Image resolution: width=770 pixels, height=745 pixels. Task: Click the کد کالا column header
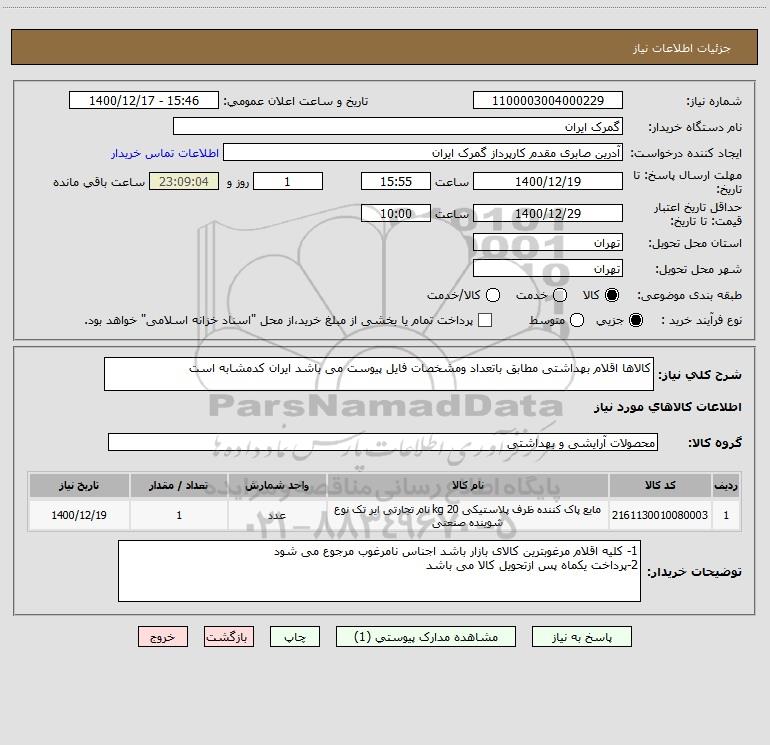tap(660, 486)
